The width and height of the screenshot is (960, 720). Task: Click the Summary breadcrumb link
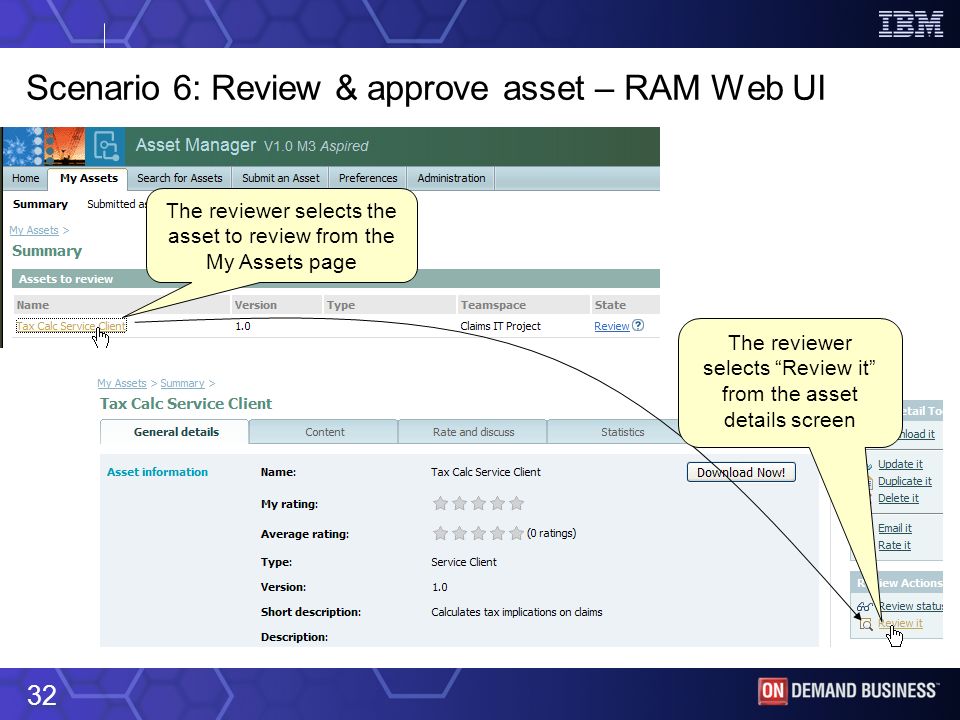click(182, 383)
